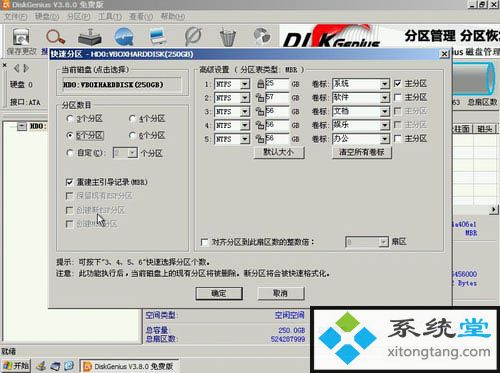This screenshot has width=500, height=373.
Task: Open the 工具 menu
Action: click(110, 16)
